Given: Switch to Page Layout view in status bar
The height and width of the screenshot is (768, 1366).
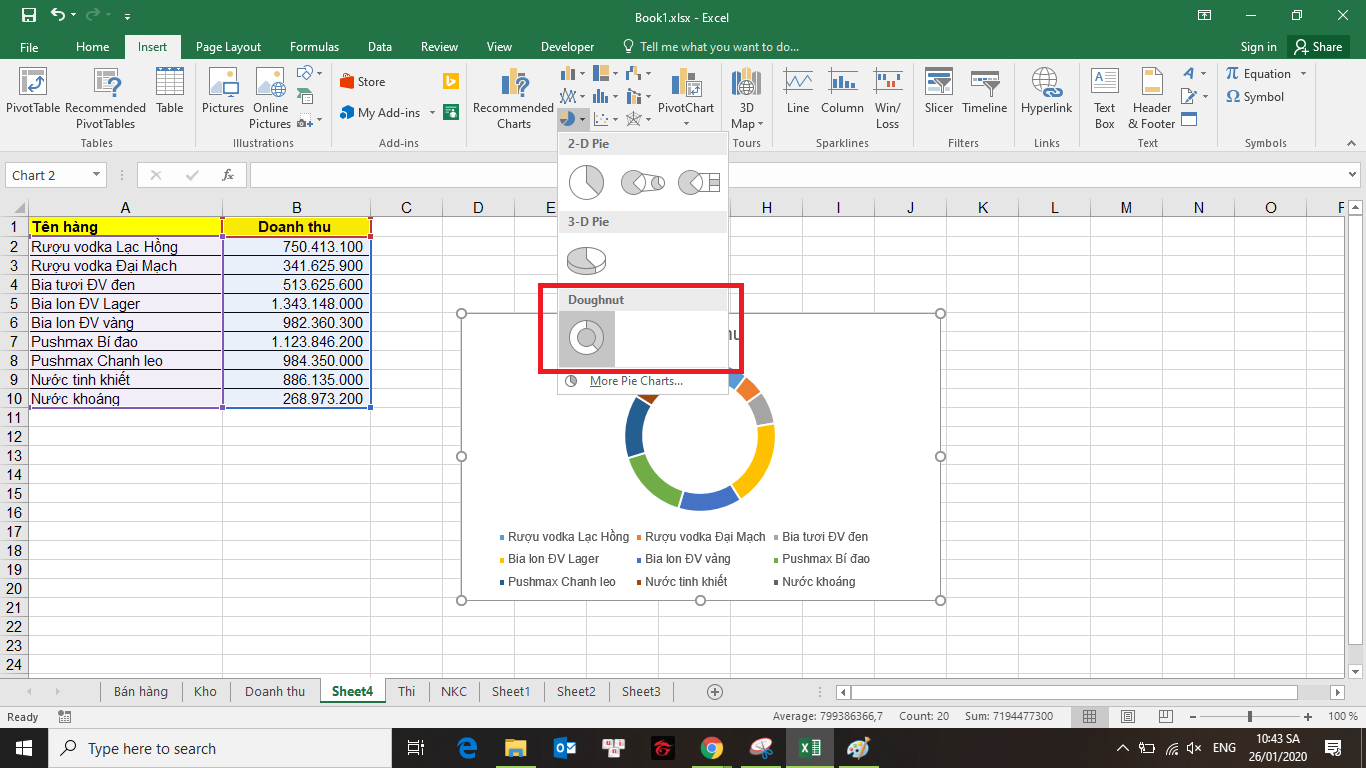Looking at the screenshot, I should click(x=1128, y=717).
